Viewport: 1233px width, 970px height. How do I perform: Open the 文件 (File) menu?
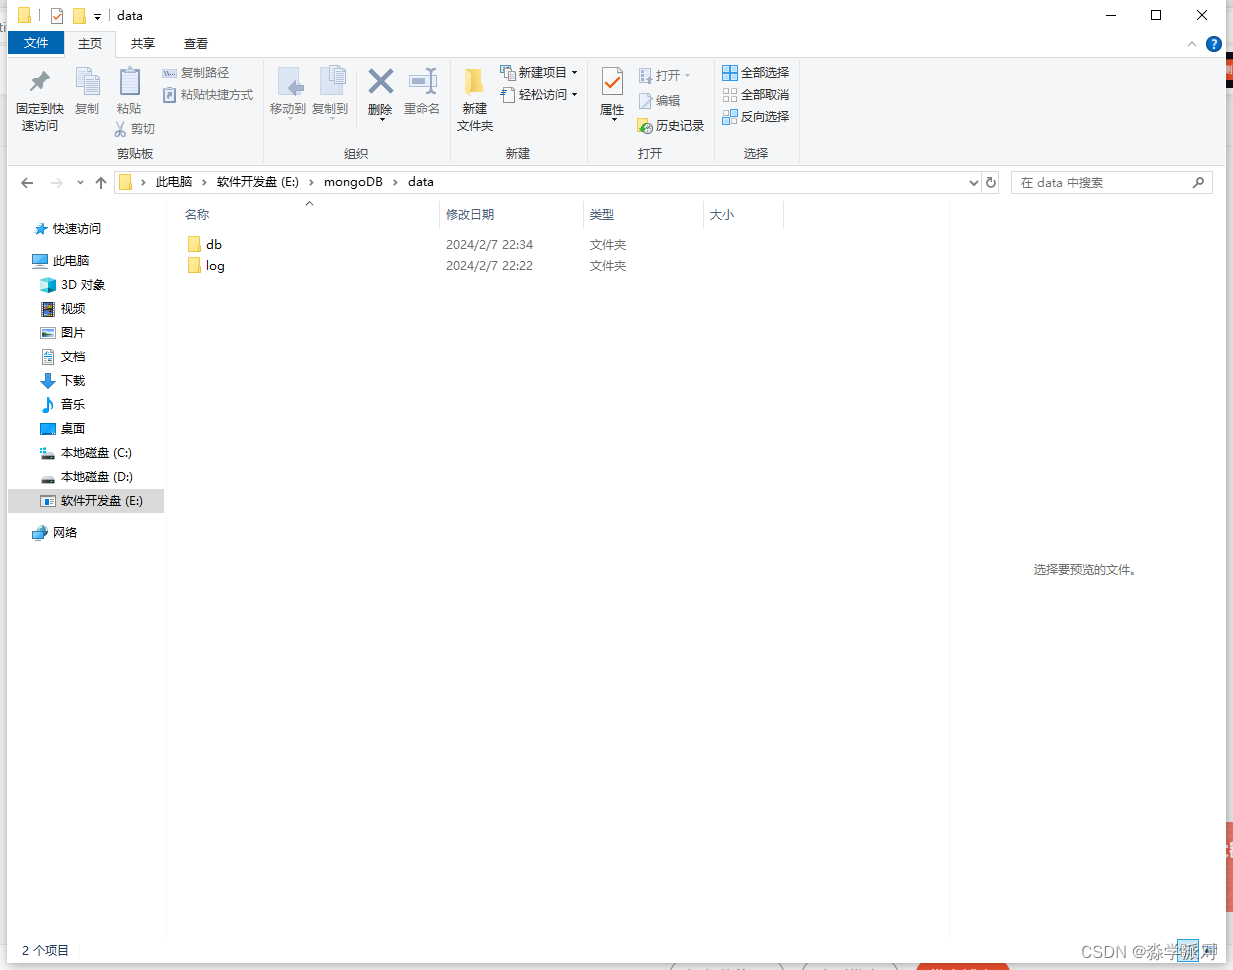point(35,44)
